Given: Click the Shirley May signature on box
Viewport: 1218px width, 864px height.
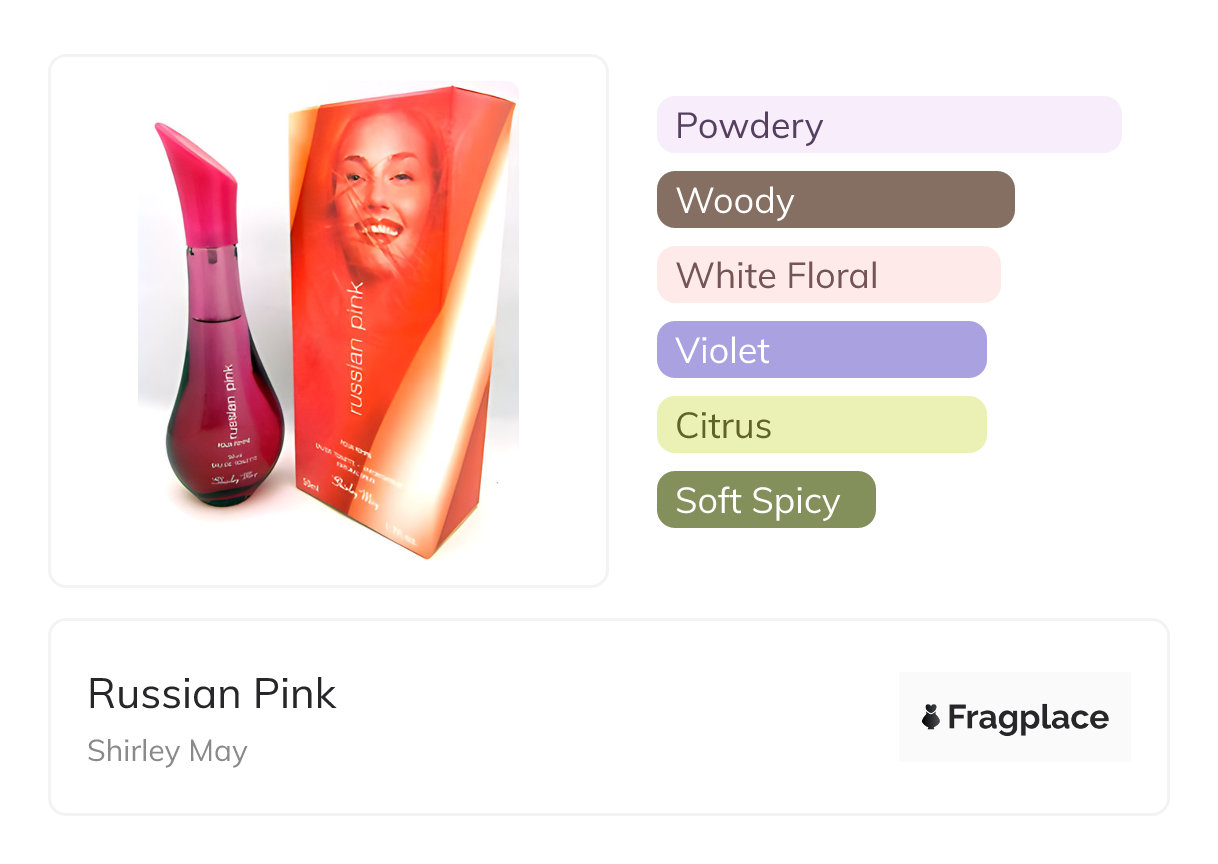Looking at the screenshot, I should click(355, 493).
